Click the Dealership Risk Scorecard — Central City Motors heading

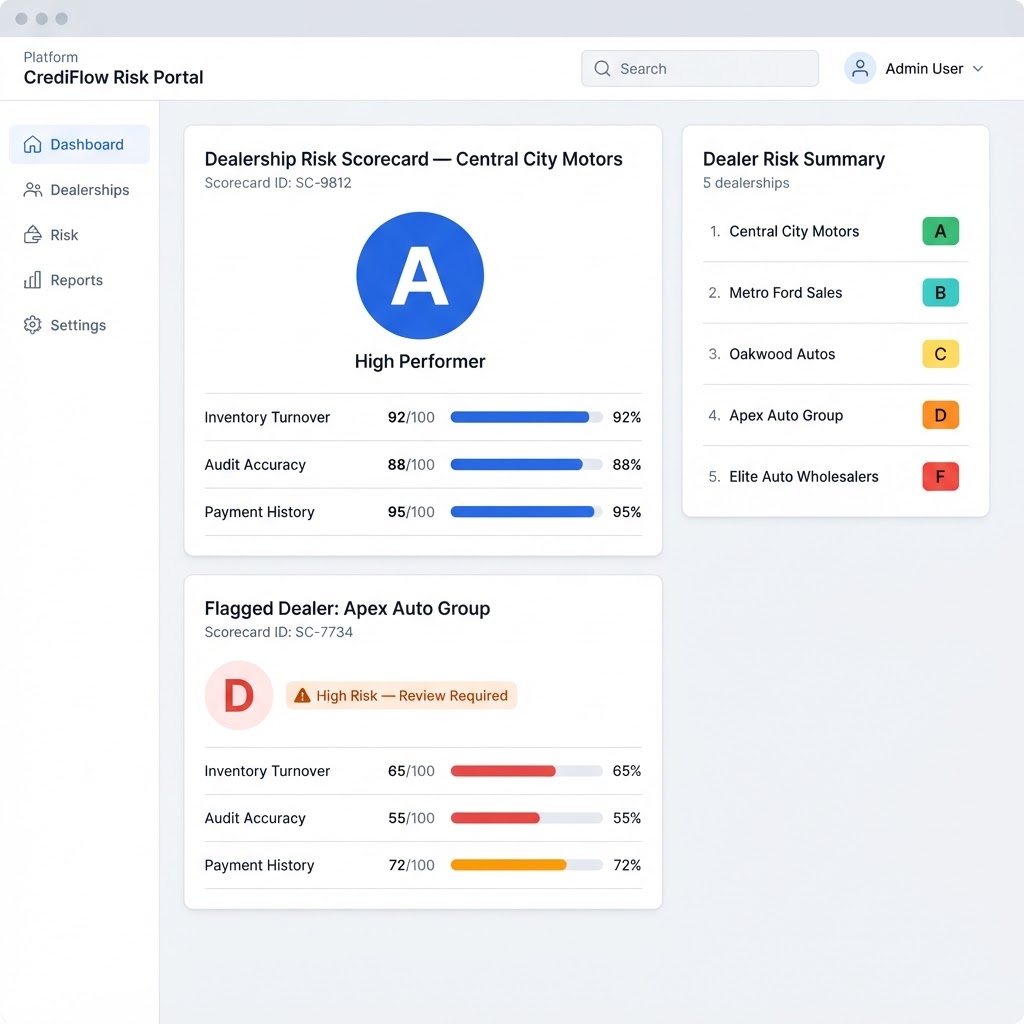pos(413,159)
